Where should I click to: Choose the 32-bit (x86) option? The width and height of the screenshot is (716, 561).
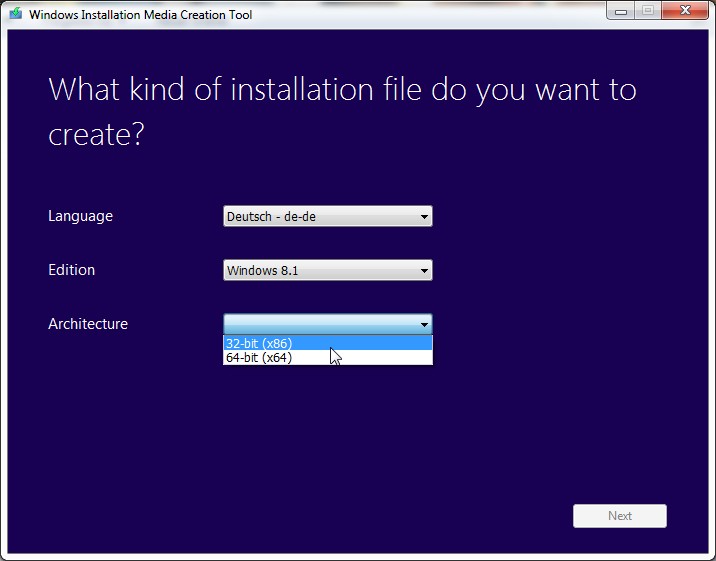pos(327,343)
